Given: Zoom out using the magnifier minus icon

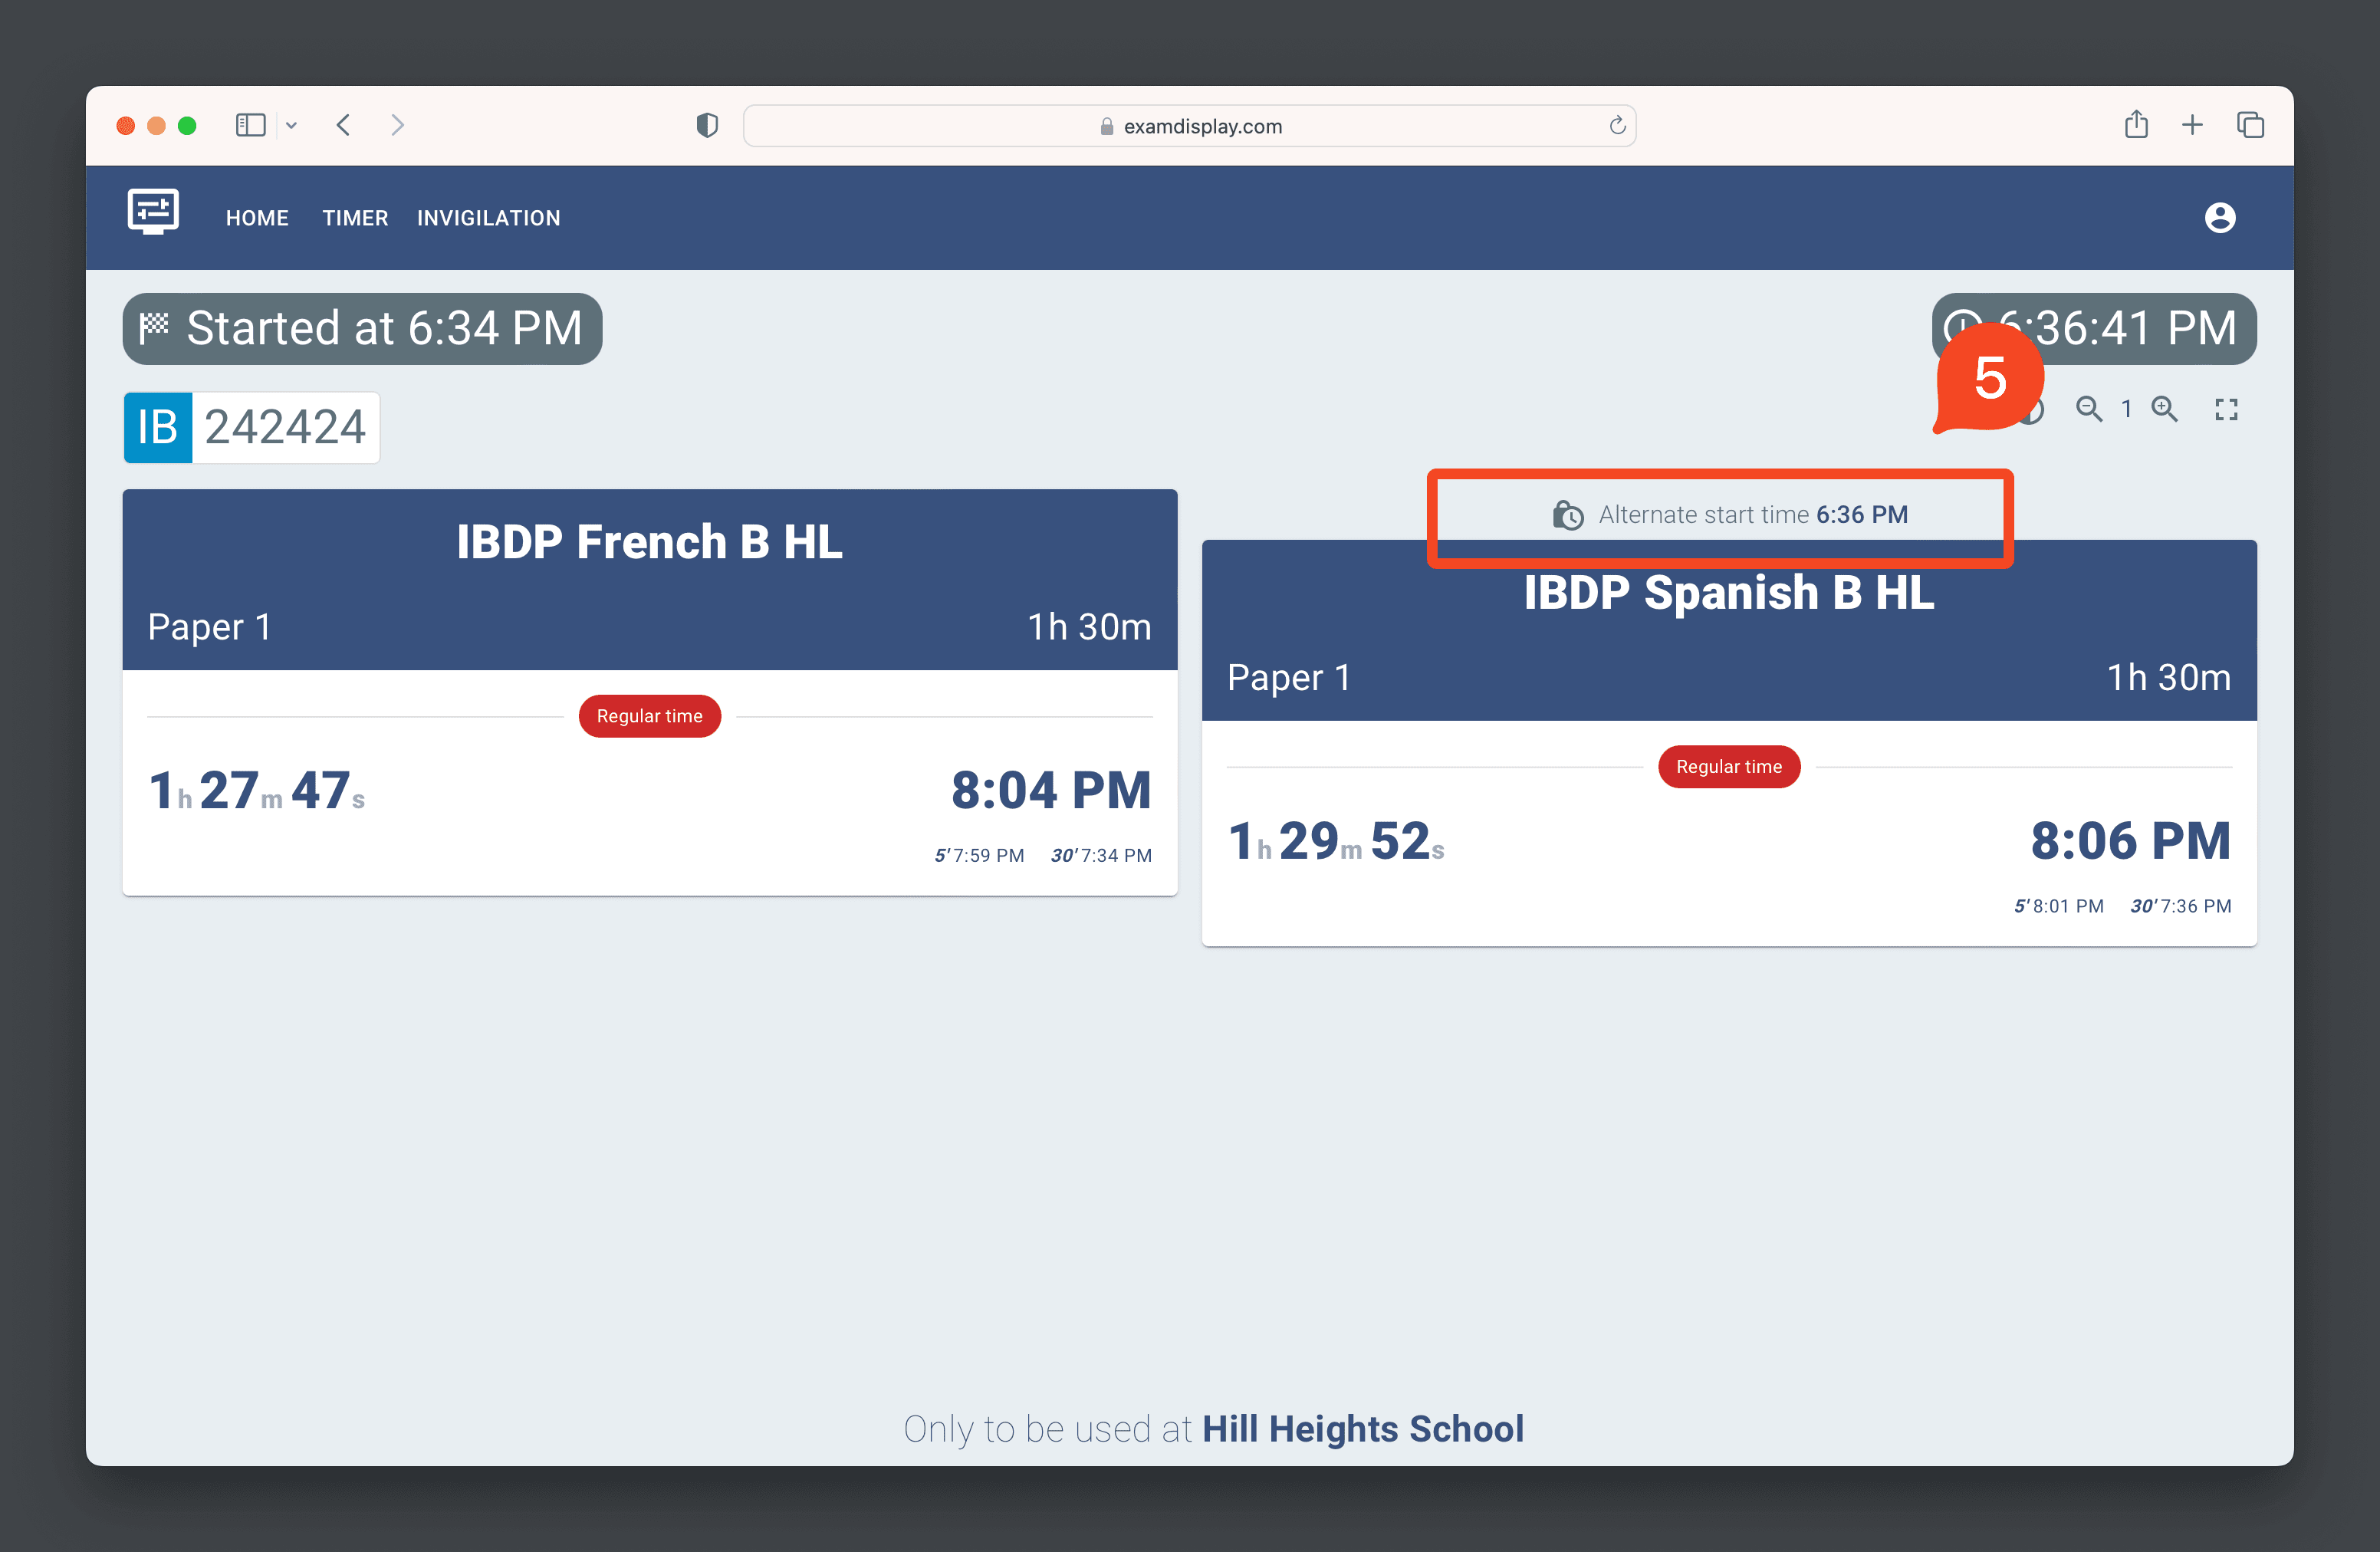Looking at the screenshot, I should 2088,408.
